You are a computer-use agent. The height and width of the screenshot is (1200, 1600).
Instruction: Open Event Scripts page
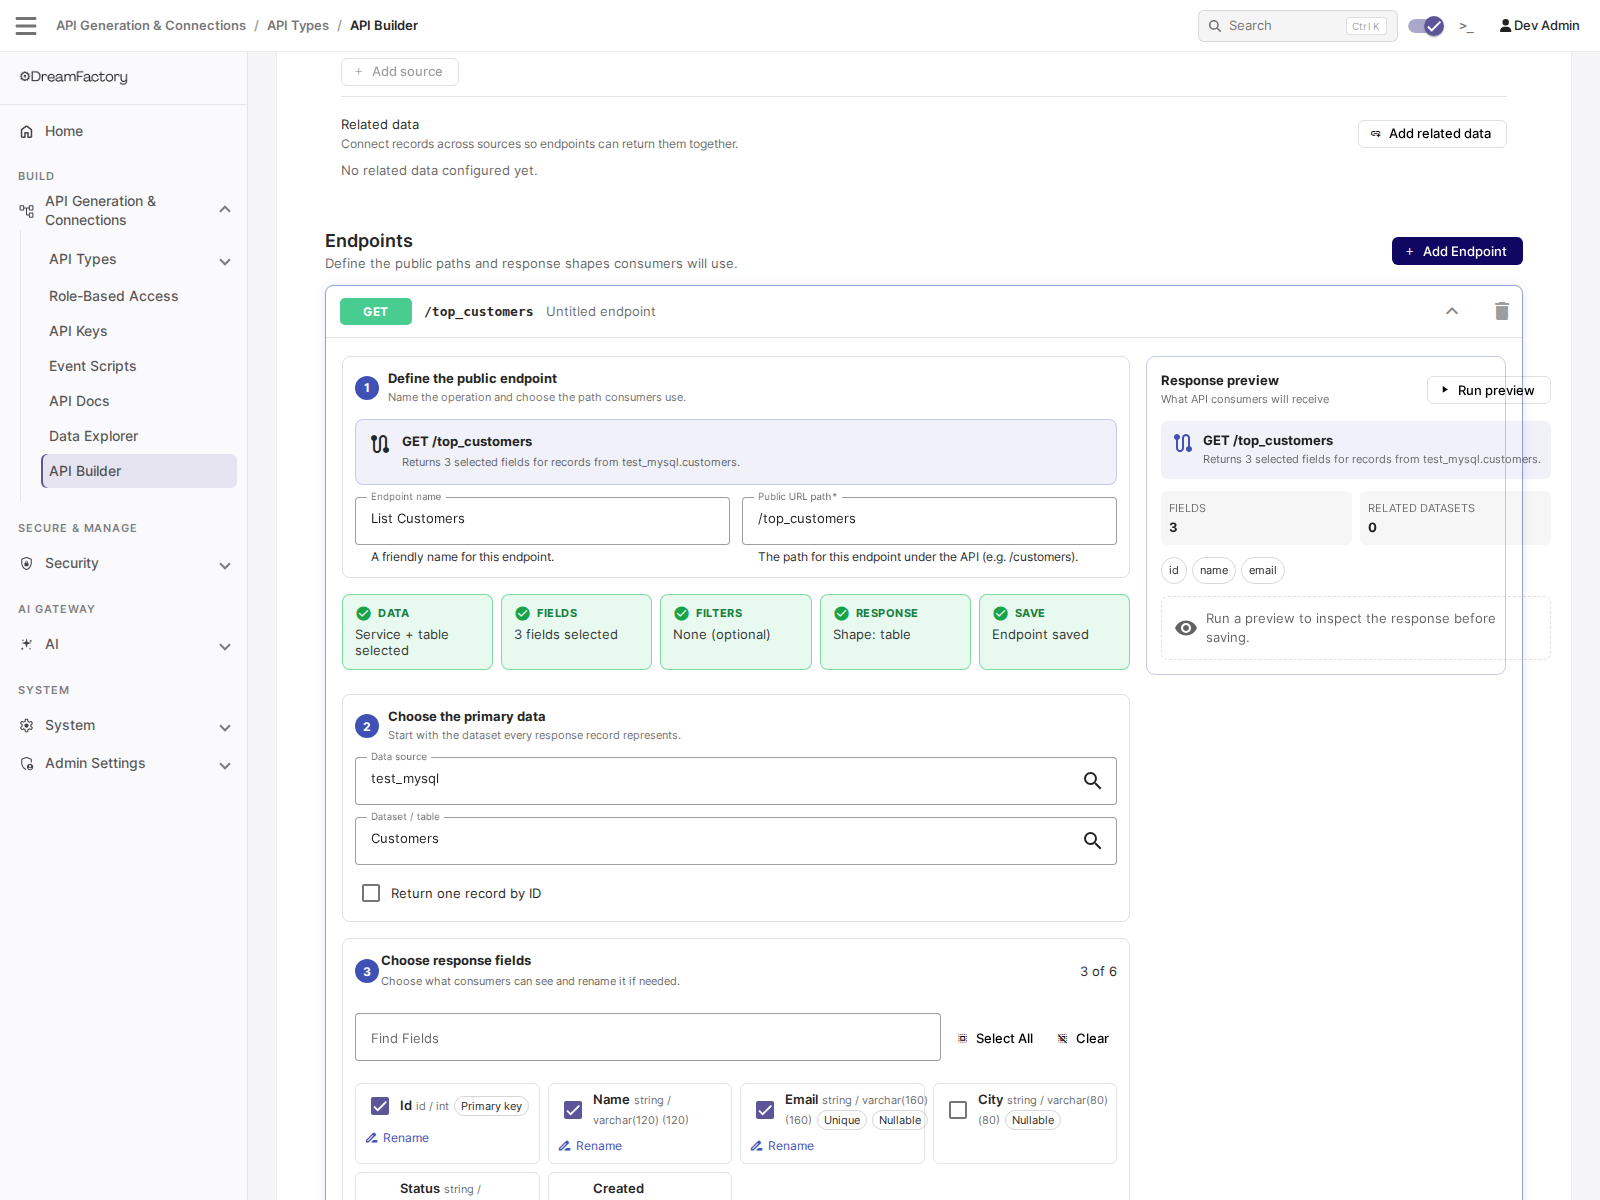point(92,366)
